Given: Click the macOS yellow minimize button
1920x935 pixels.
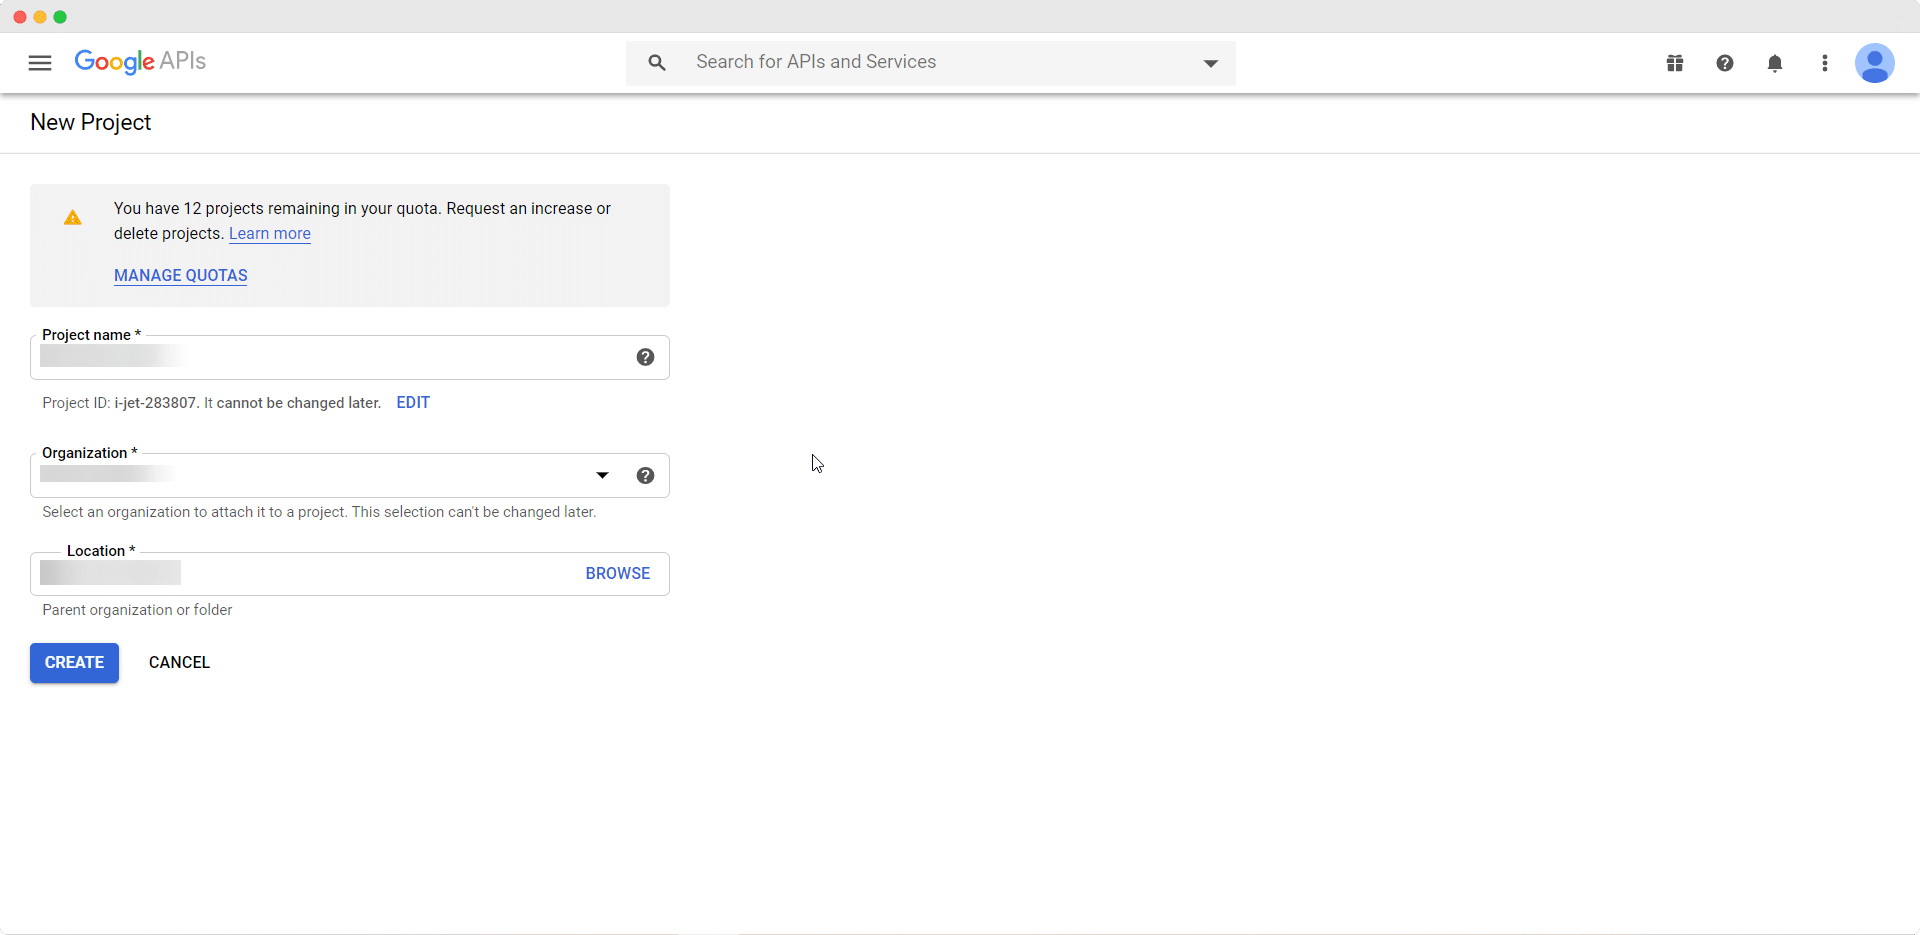Looking at the screenshot, I should (x=40, y=17).
